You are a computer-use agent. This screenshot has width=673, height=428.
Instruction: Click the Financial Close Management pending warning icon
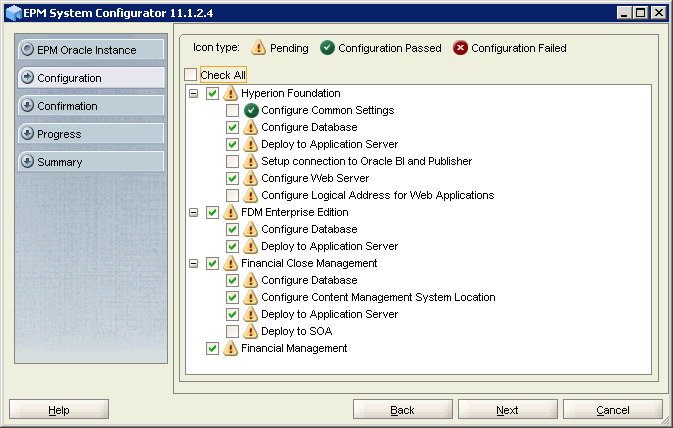(x=230, y=263)
